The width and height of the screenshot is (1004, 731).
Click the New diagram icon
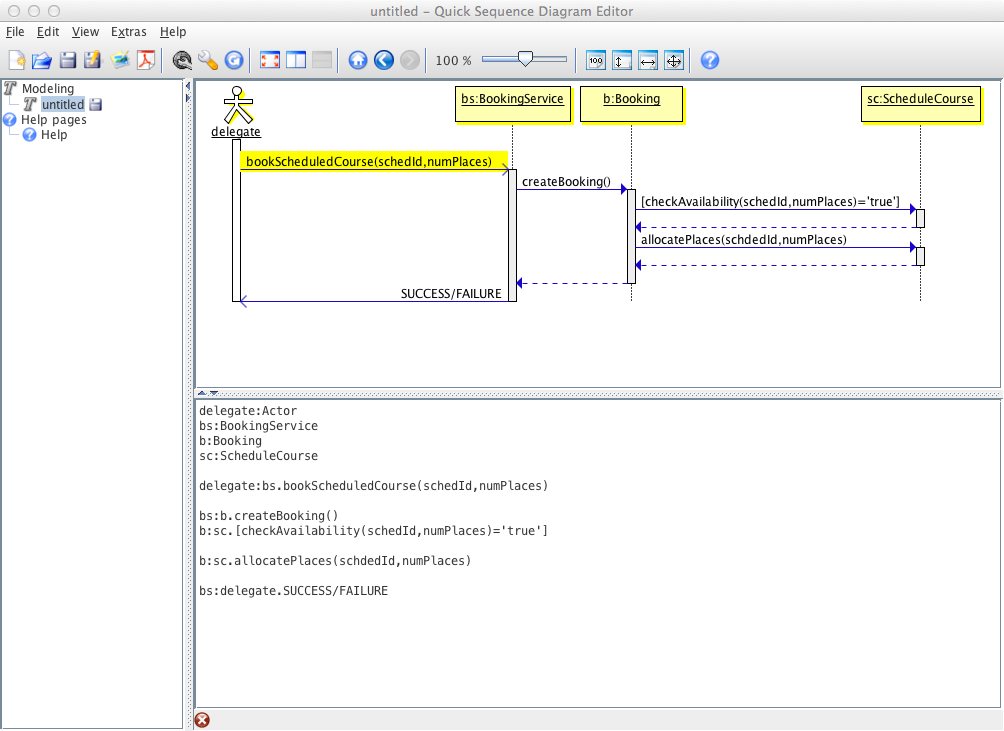(16, 61)
